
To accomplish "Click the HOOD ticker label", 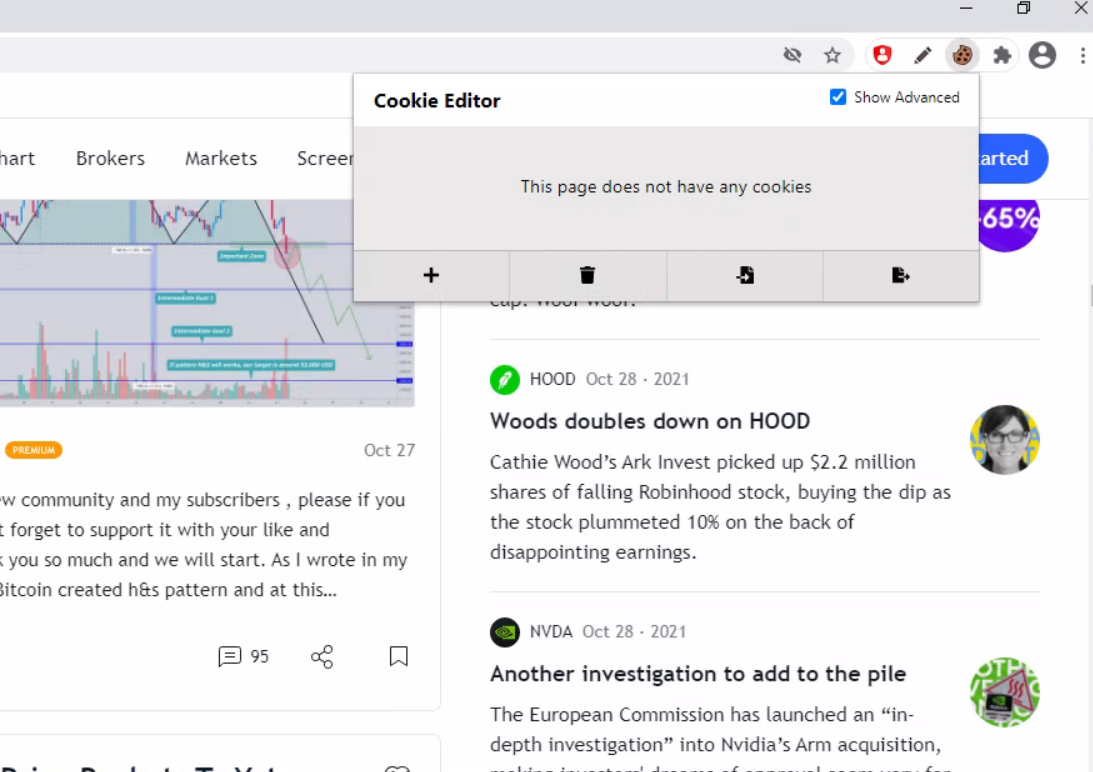I will [552, 379].
